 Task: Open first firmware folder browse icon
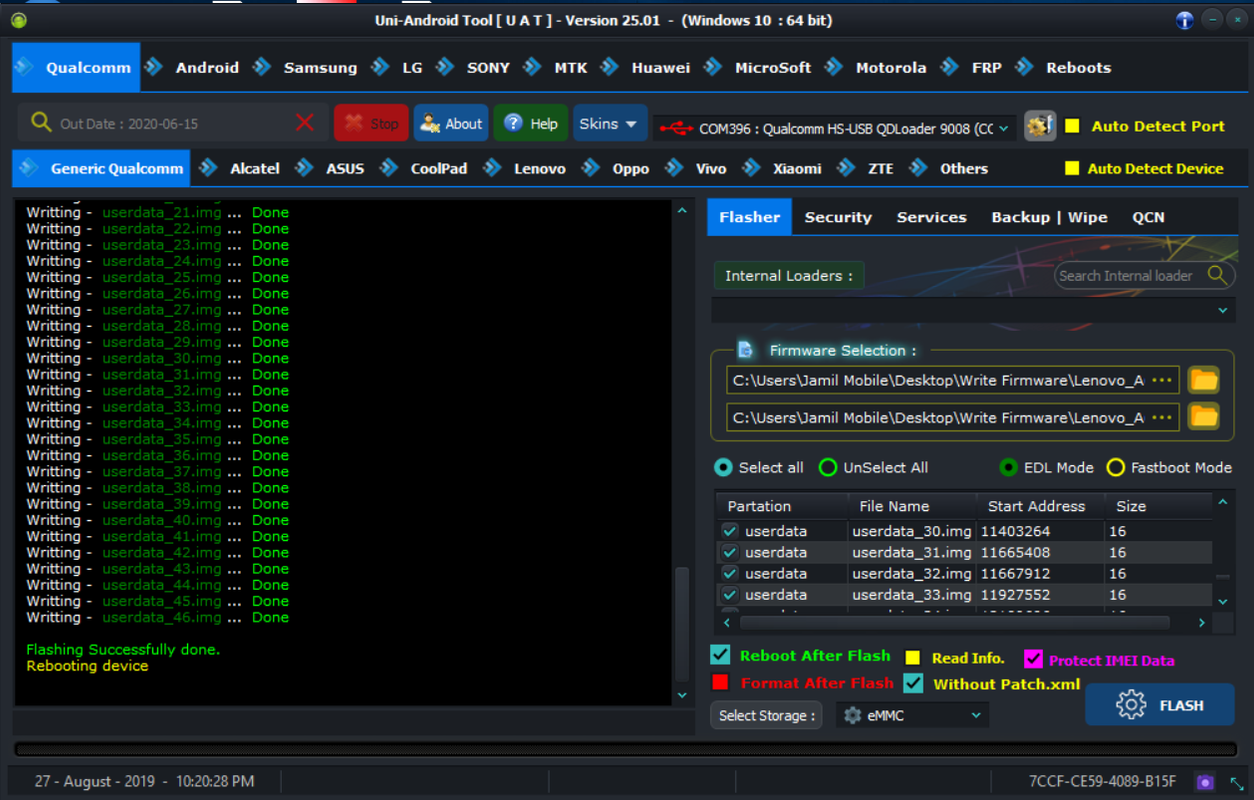1204,380
